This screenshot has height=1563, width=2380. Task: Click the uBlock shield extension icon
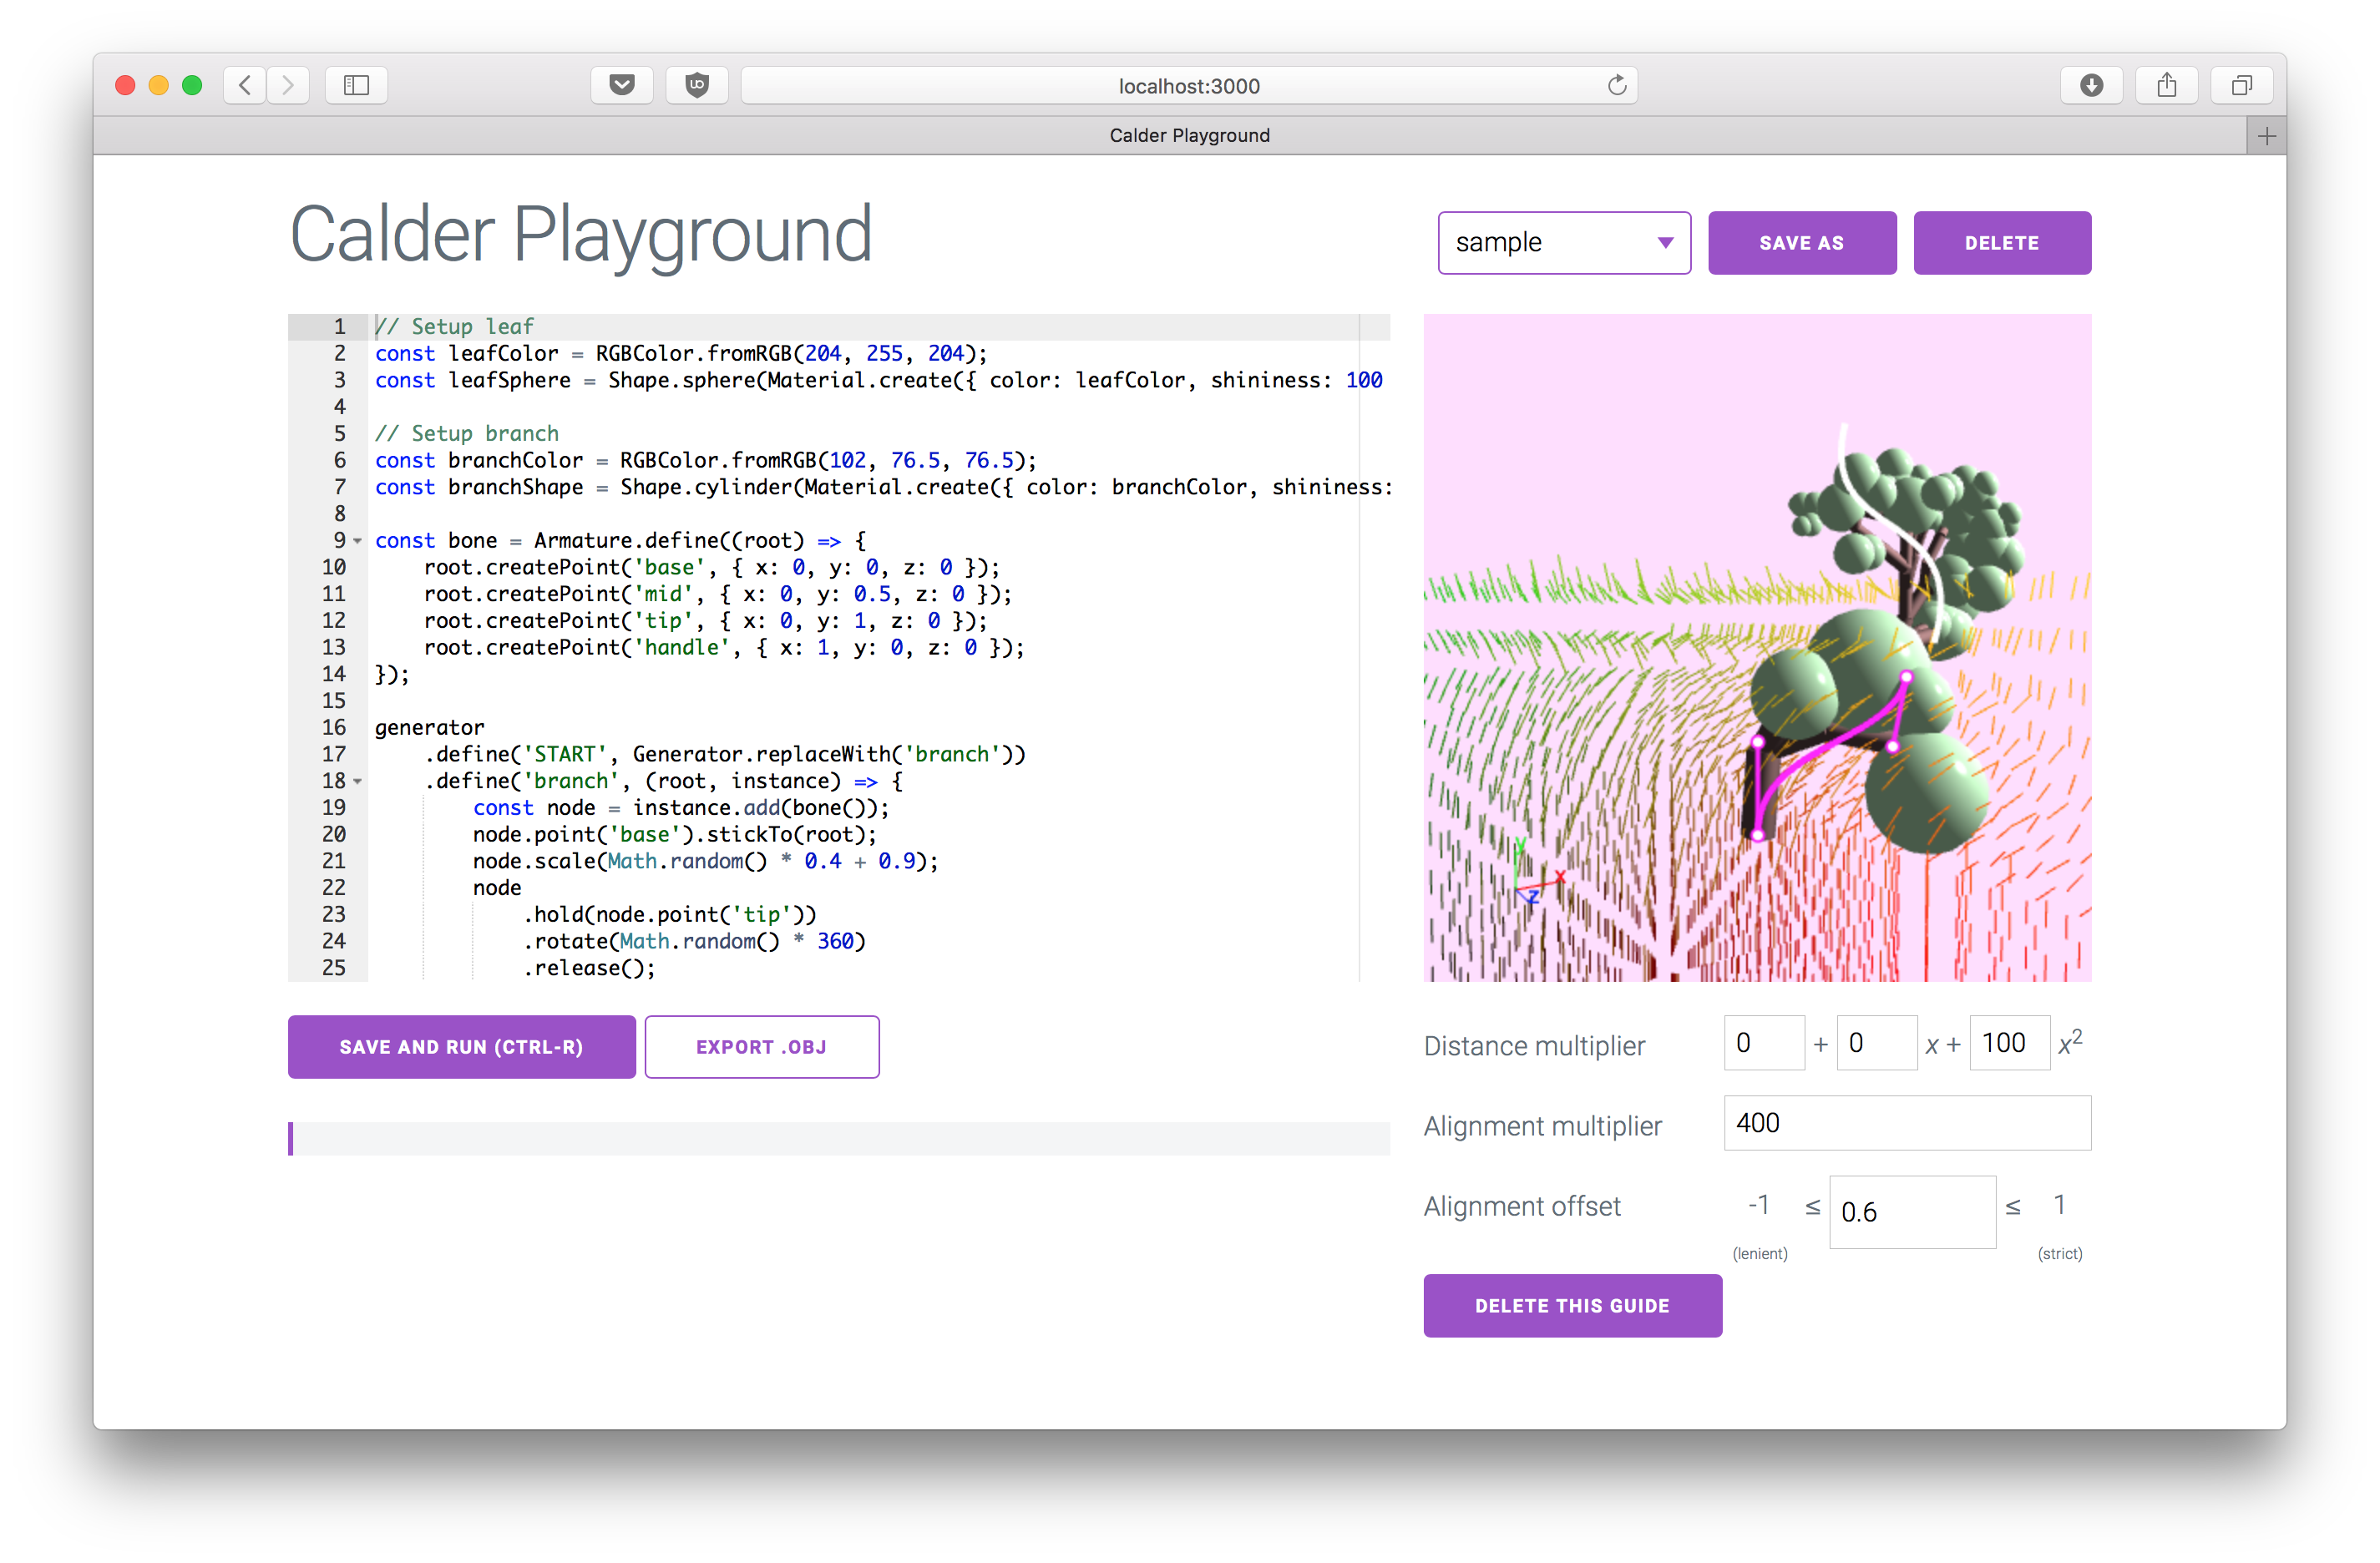(697, 85)
